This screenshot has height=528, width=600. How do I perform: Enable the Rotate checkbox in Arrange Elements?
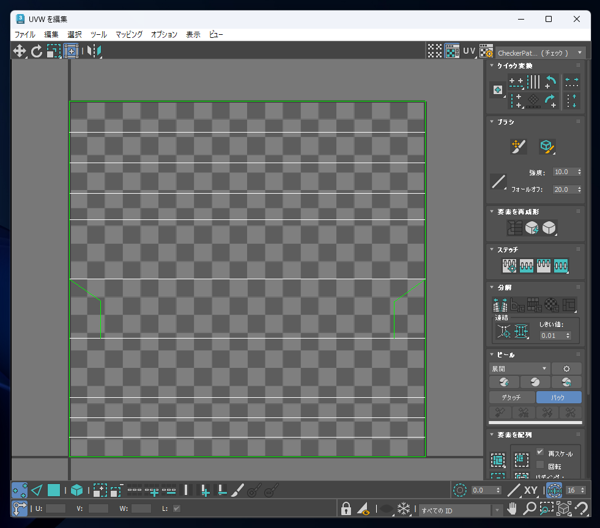(x=540, y=465)
